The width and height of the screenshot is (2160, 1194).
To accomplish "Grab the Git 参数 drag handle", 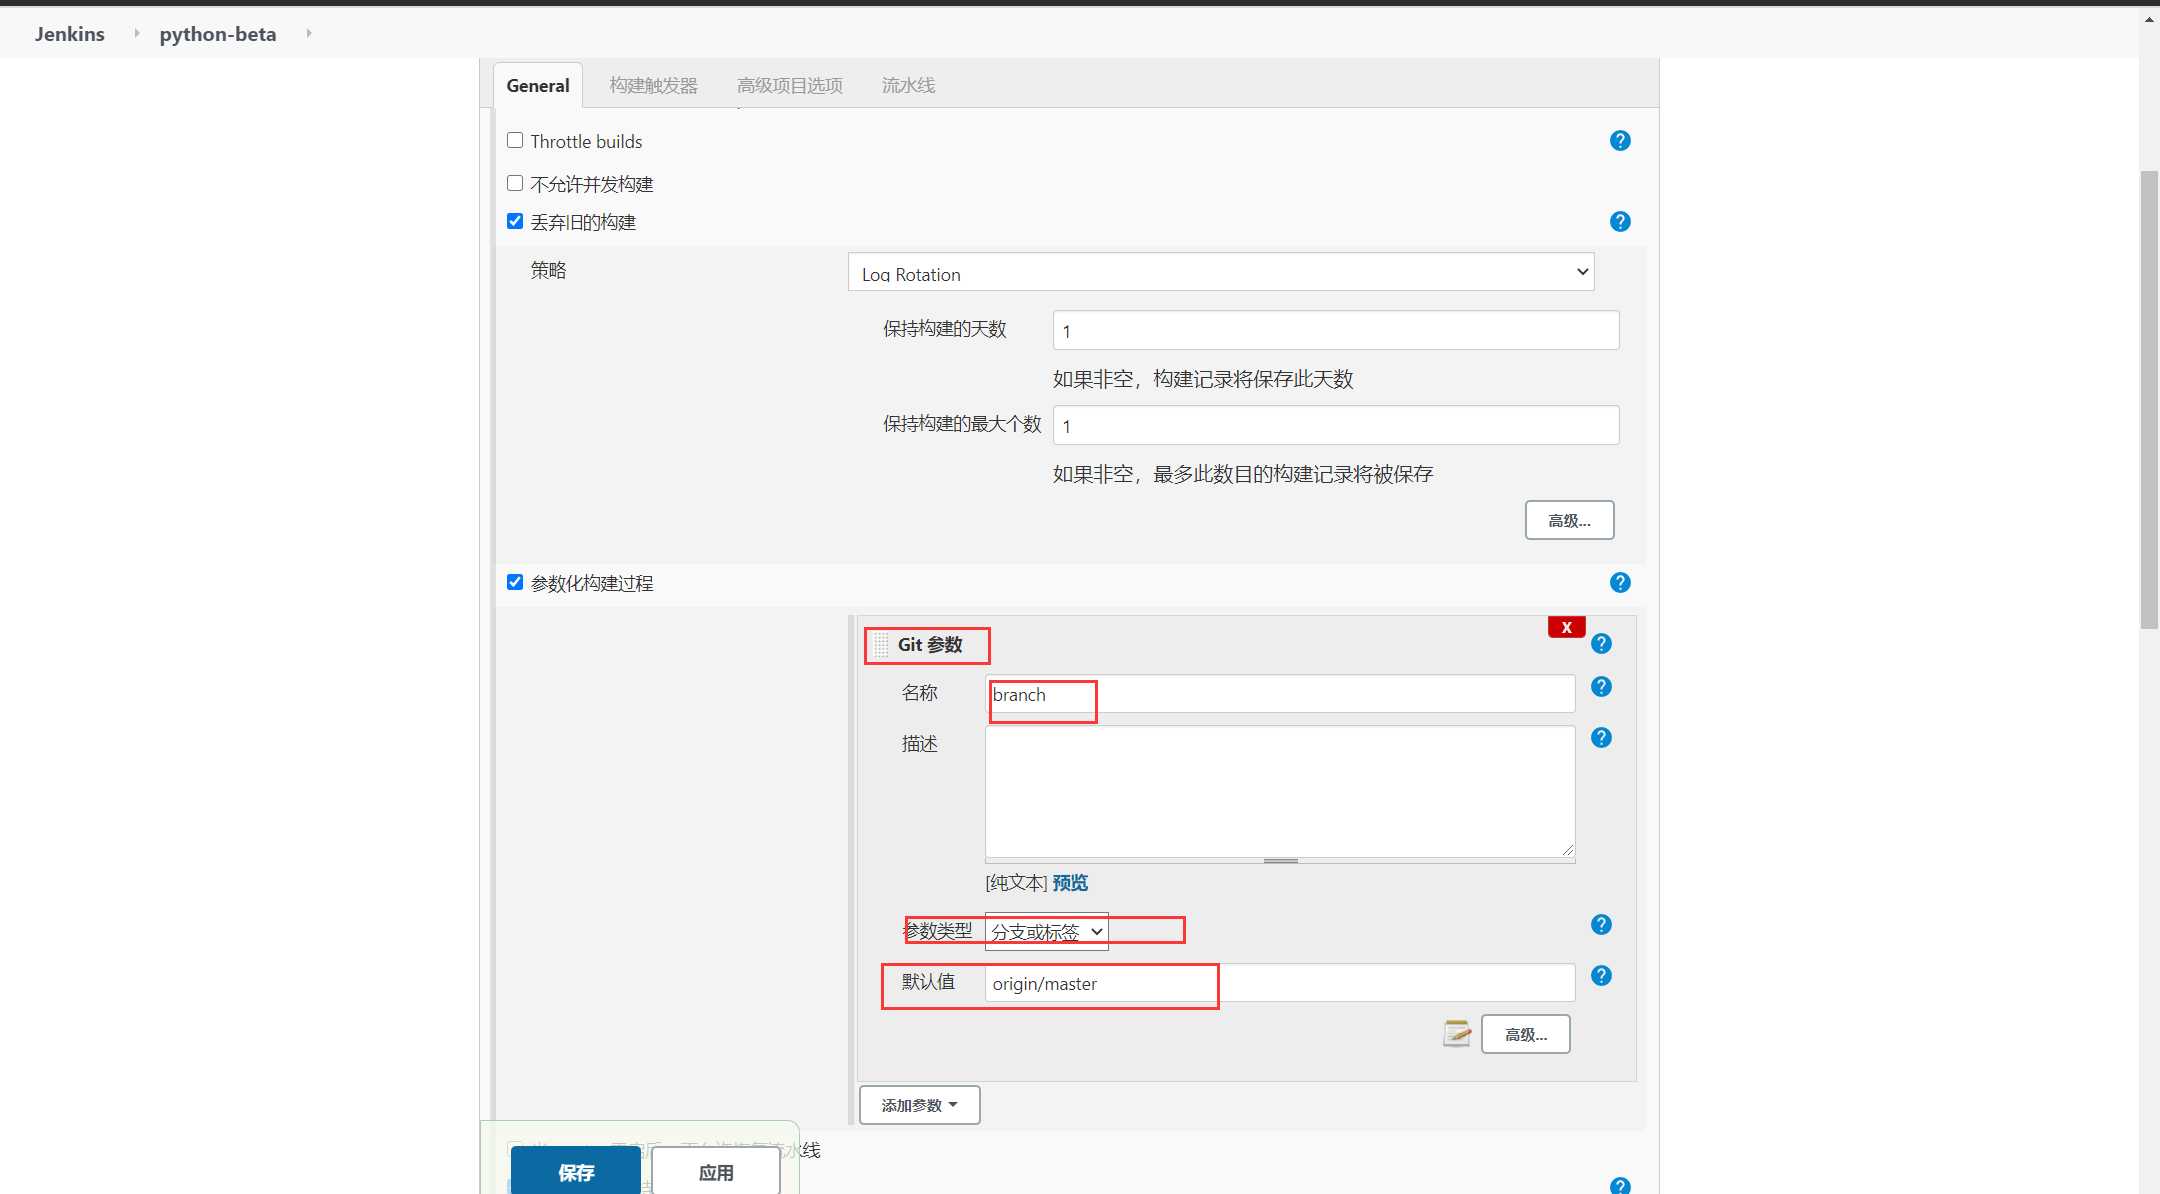I will [x=880, y=645].
